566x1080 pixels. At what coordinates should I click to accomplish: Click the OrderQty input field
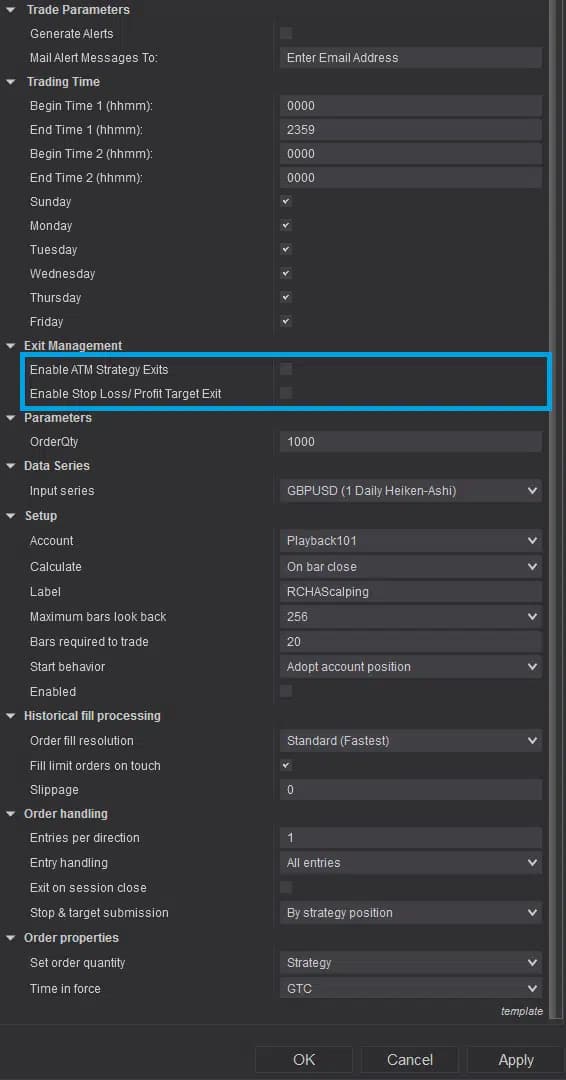point(410,442)
